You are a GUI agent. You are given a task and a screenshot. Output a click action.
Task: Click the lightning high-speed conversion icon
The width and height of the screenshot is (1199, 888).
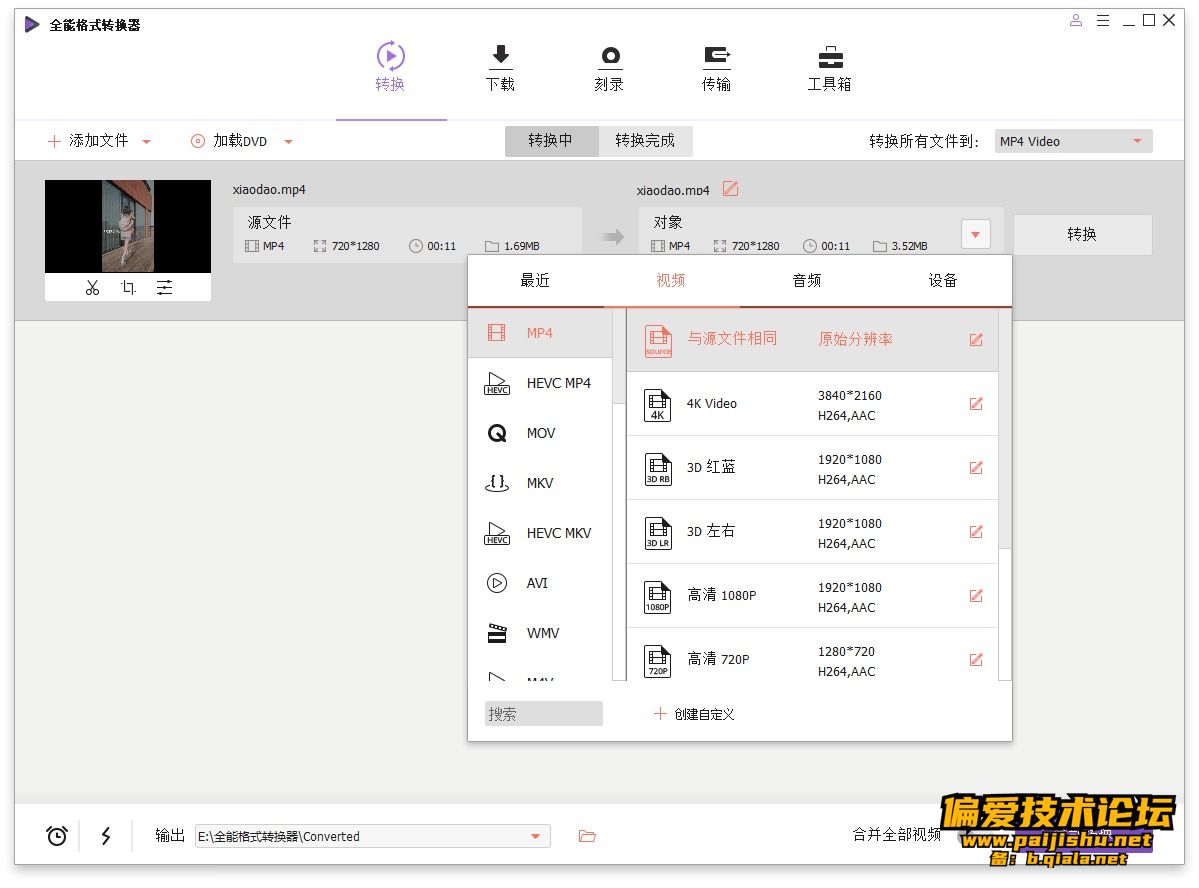(x=106, y=836)
